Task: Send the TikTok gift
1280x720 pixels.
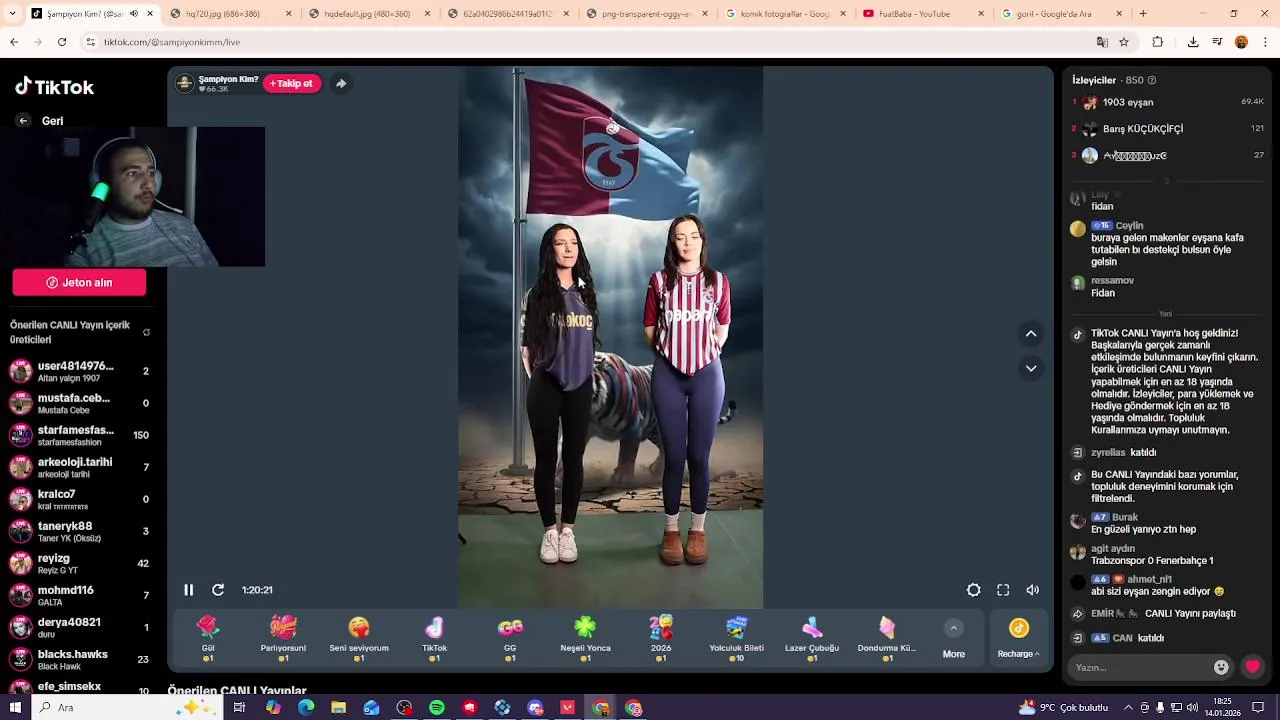Action: (x=434, y=637)
